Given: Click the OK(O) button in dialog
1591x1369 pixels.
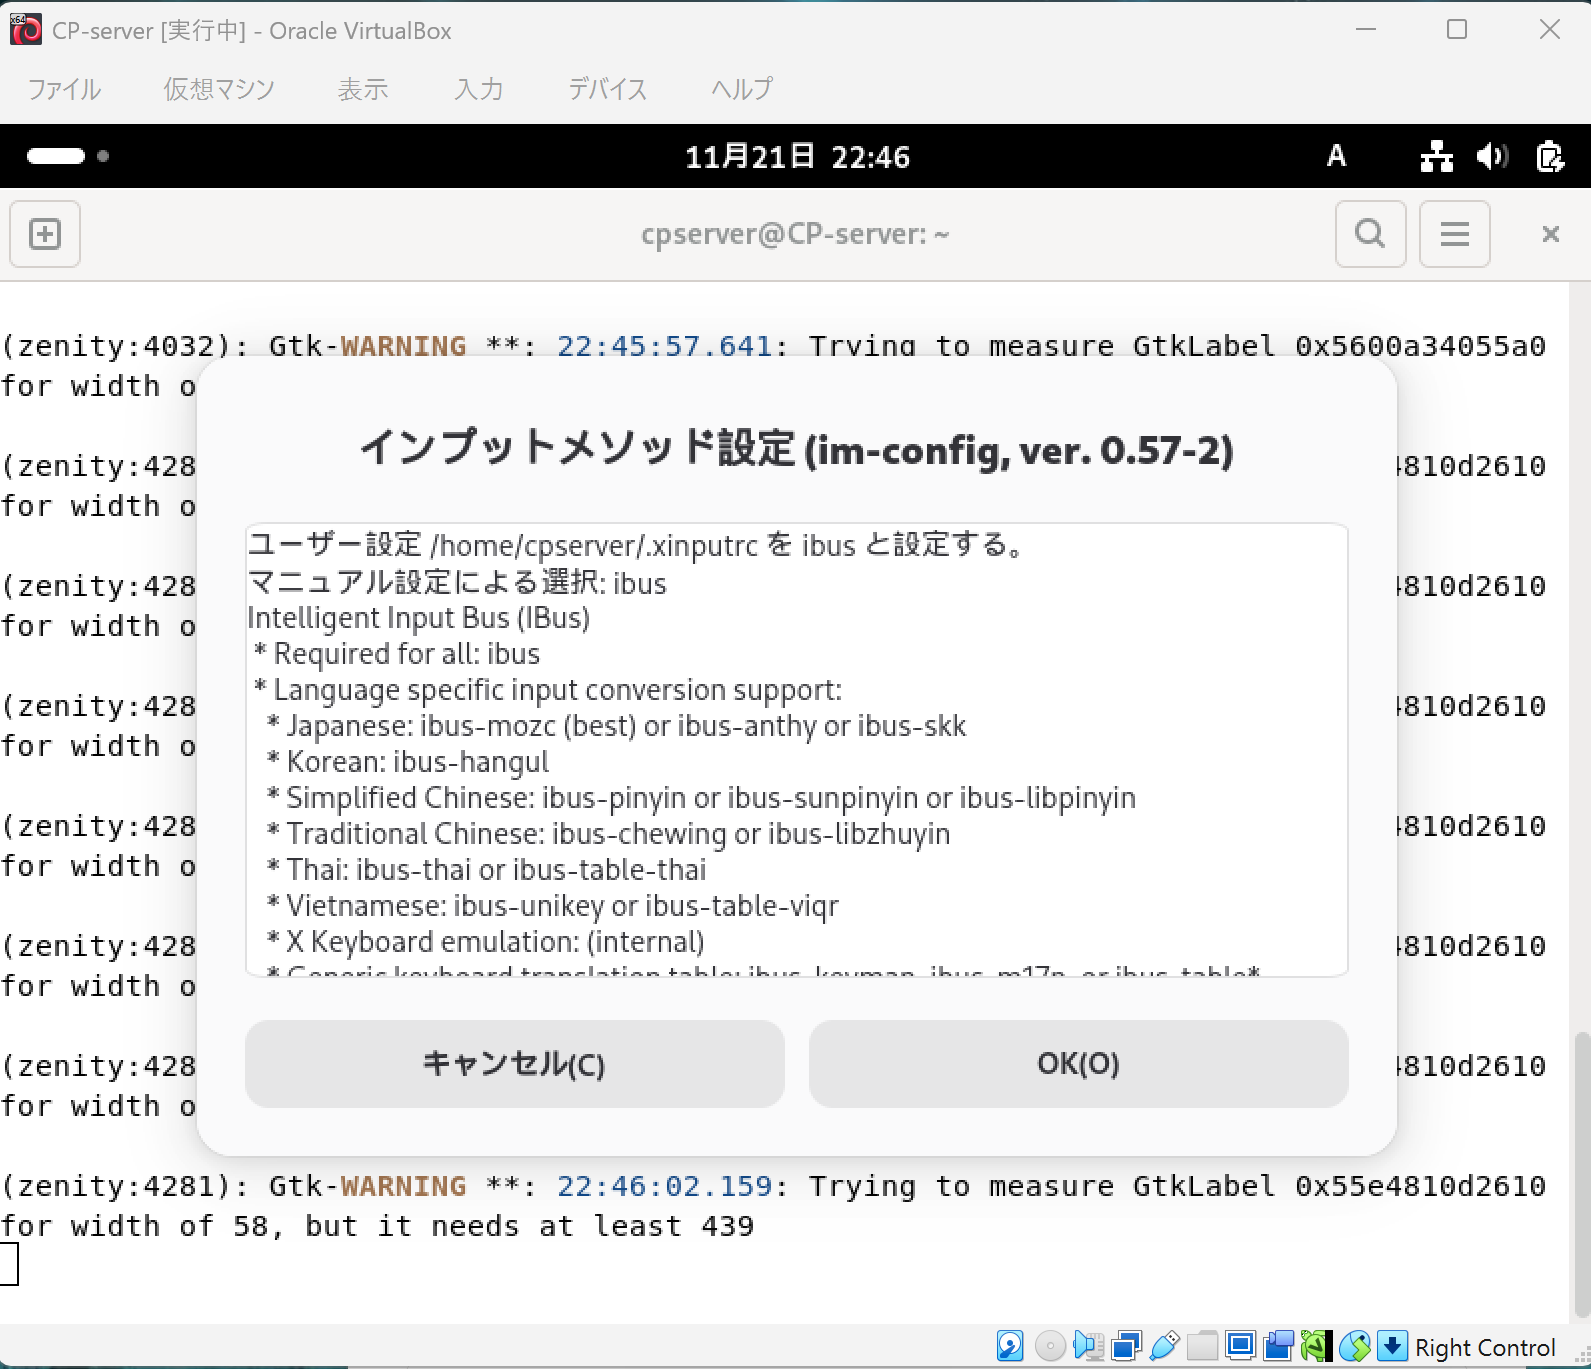Looking at the screenshot, I should tap(1078, 1064).
